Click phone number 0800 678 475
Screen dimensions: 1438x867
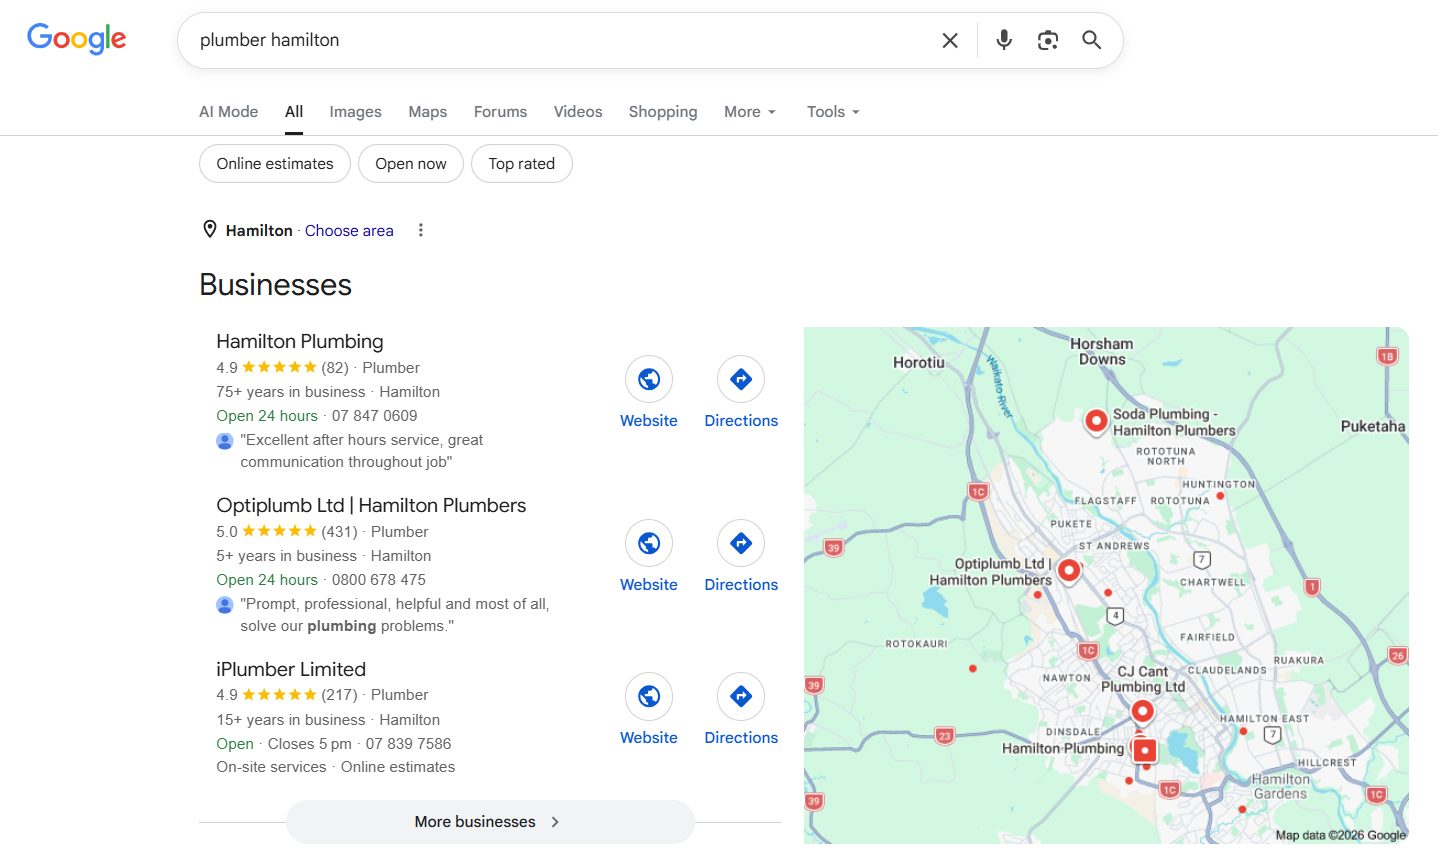379,580
